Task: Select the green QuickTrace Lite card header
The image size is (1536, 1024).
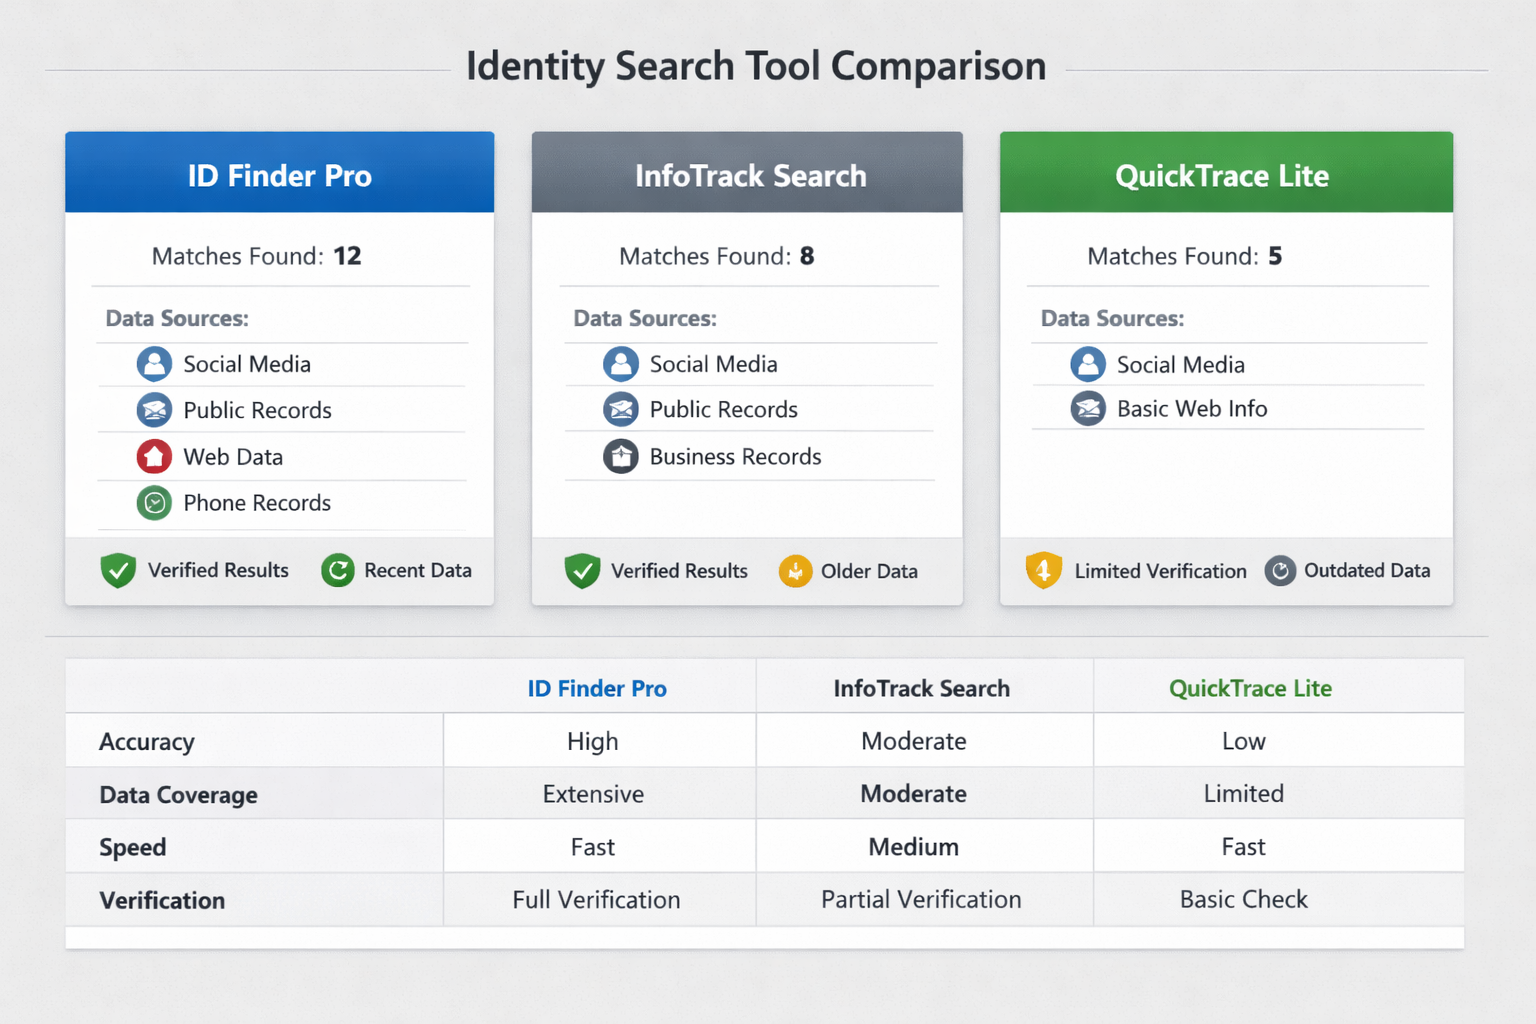Action: click(x=1226, y=173)
